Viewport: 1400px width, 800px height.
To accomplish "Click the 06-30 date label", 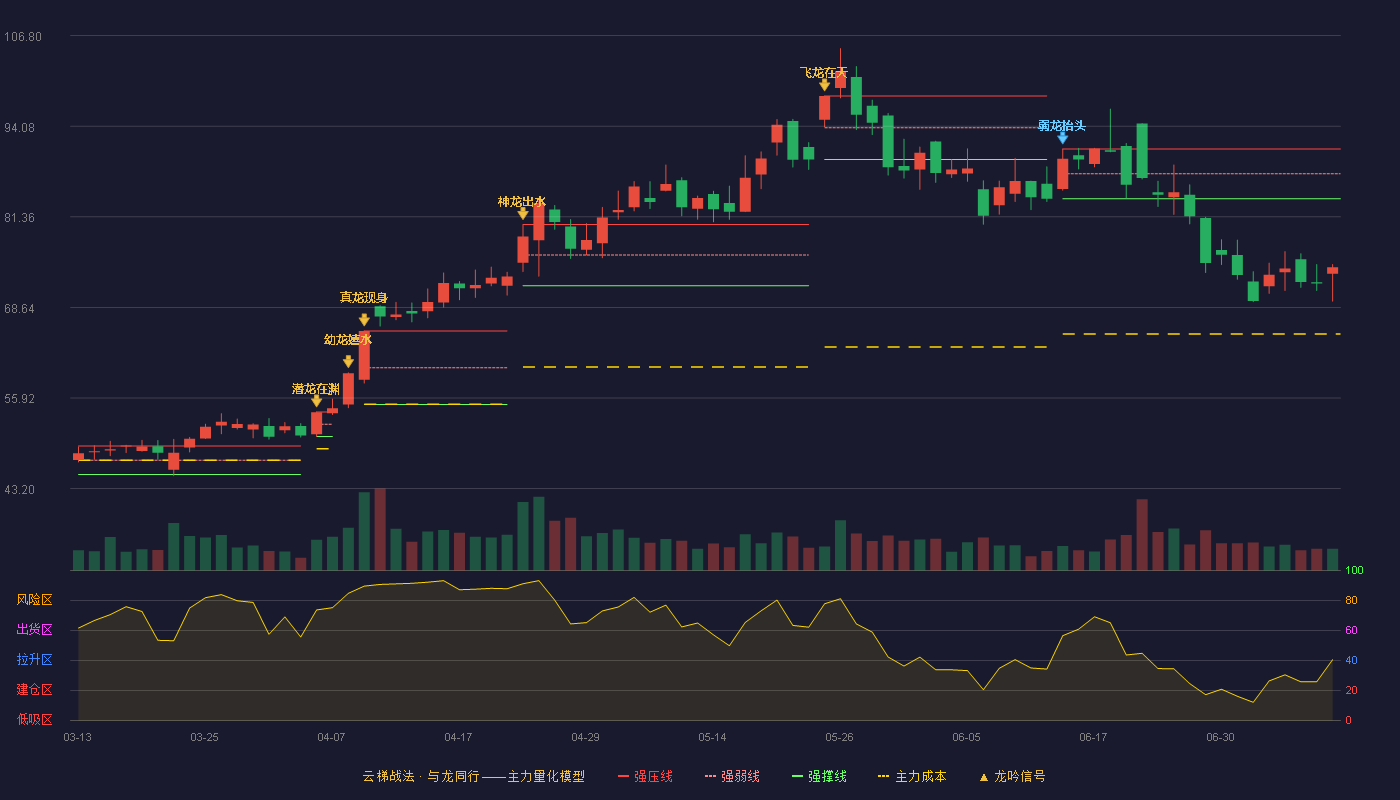I will (1221, 737).
